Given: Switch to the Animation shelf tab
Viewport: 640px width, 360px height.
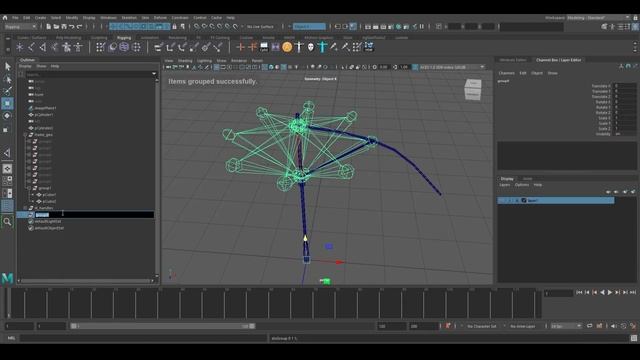Looking at the screenshot, I should 150,38.
